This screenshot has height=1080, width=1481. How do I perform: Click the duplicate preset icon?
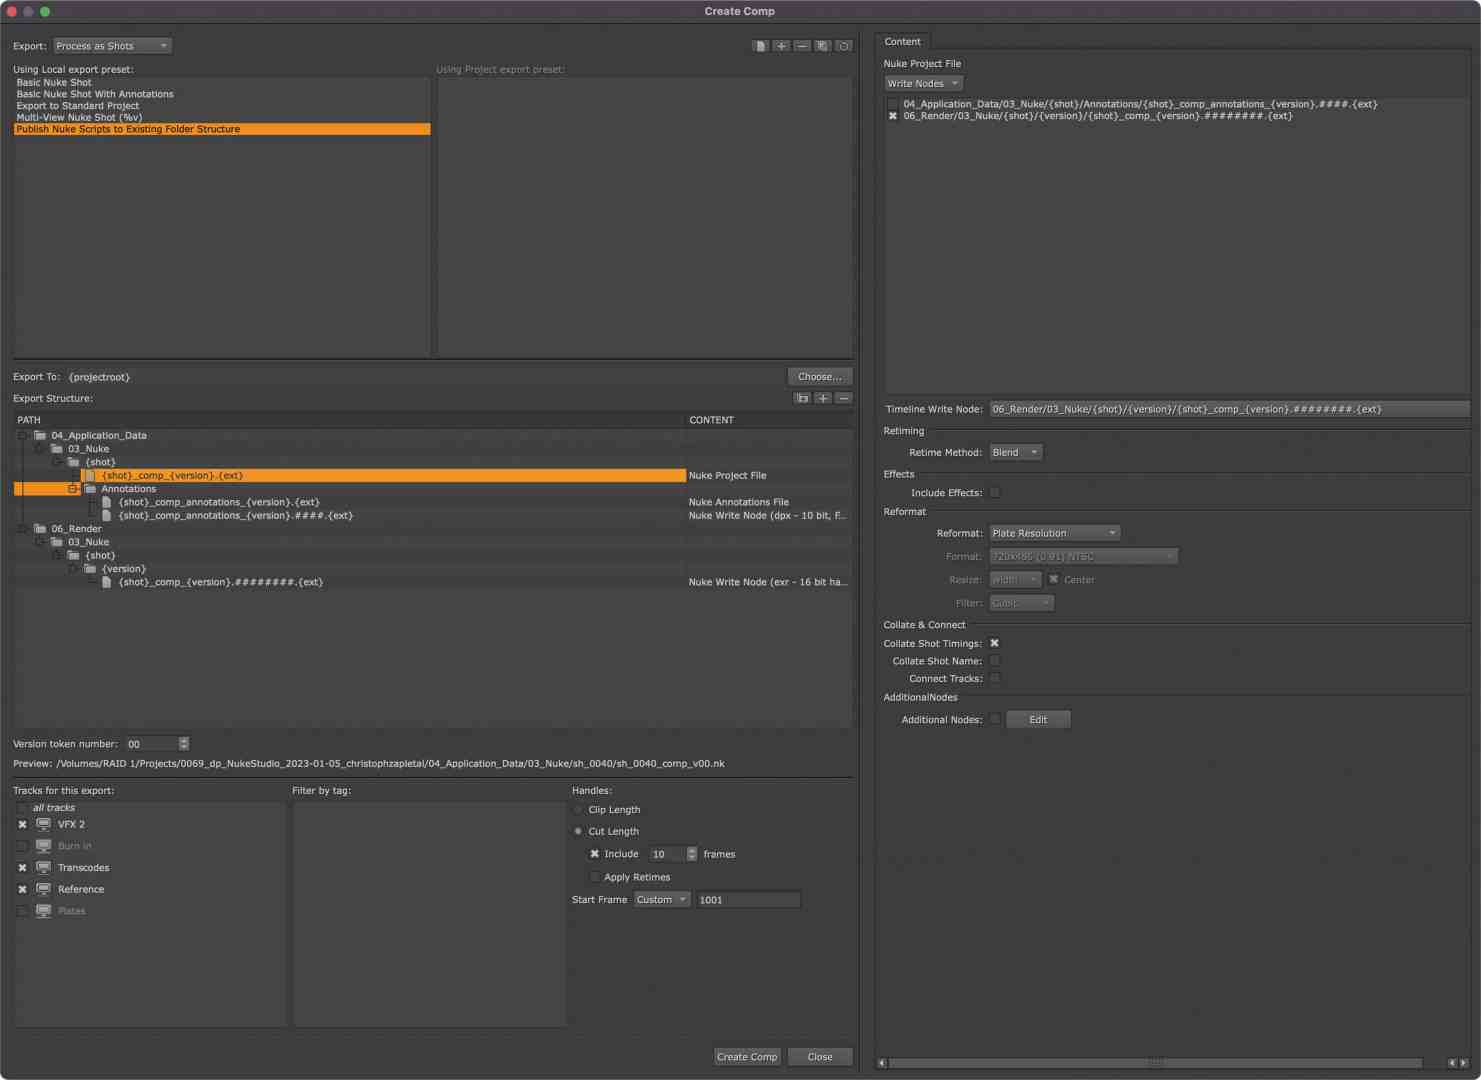823,46
